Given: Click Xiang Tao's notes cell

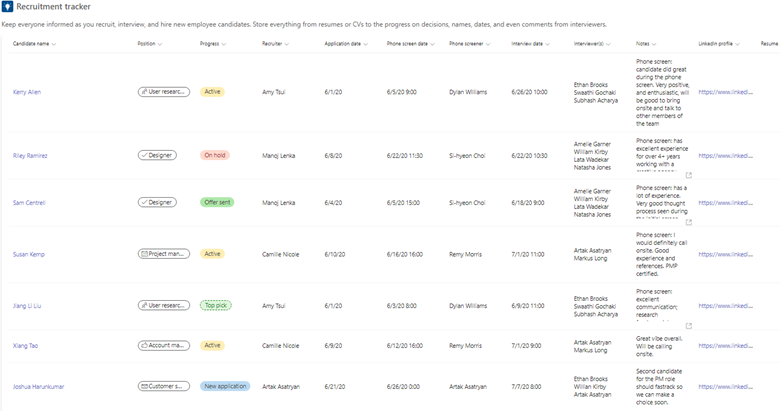Looking at the screenshot, I should (x=656, y=345).
